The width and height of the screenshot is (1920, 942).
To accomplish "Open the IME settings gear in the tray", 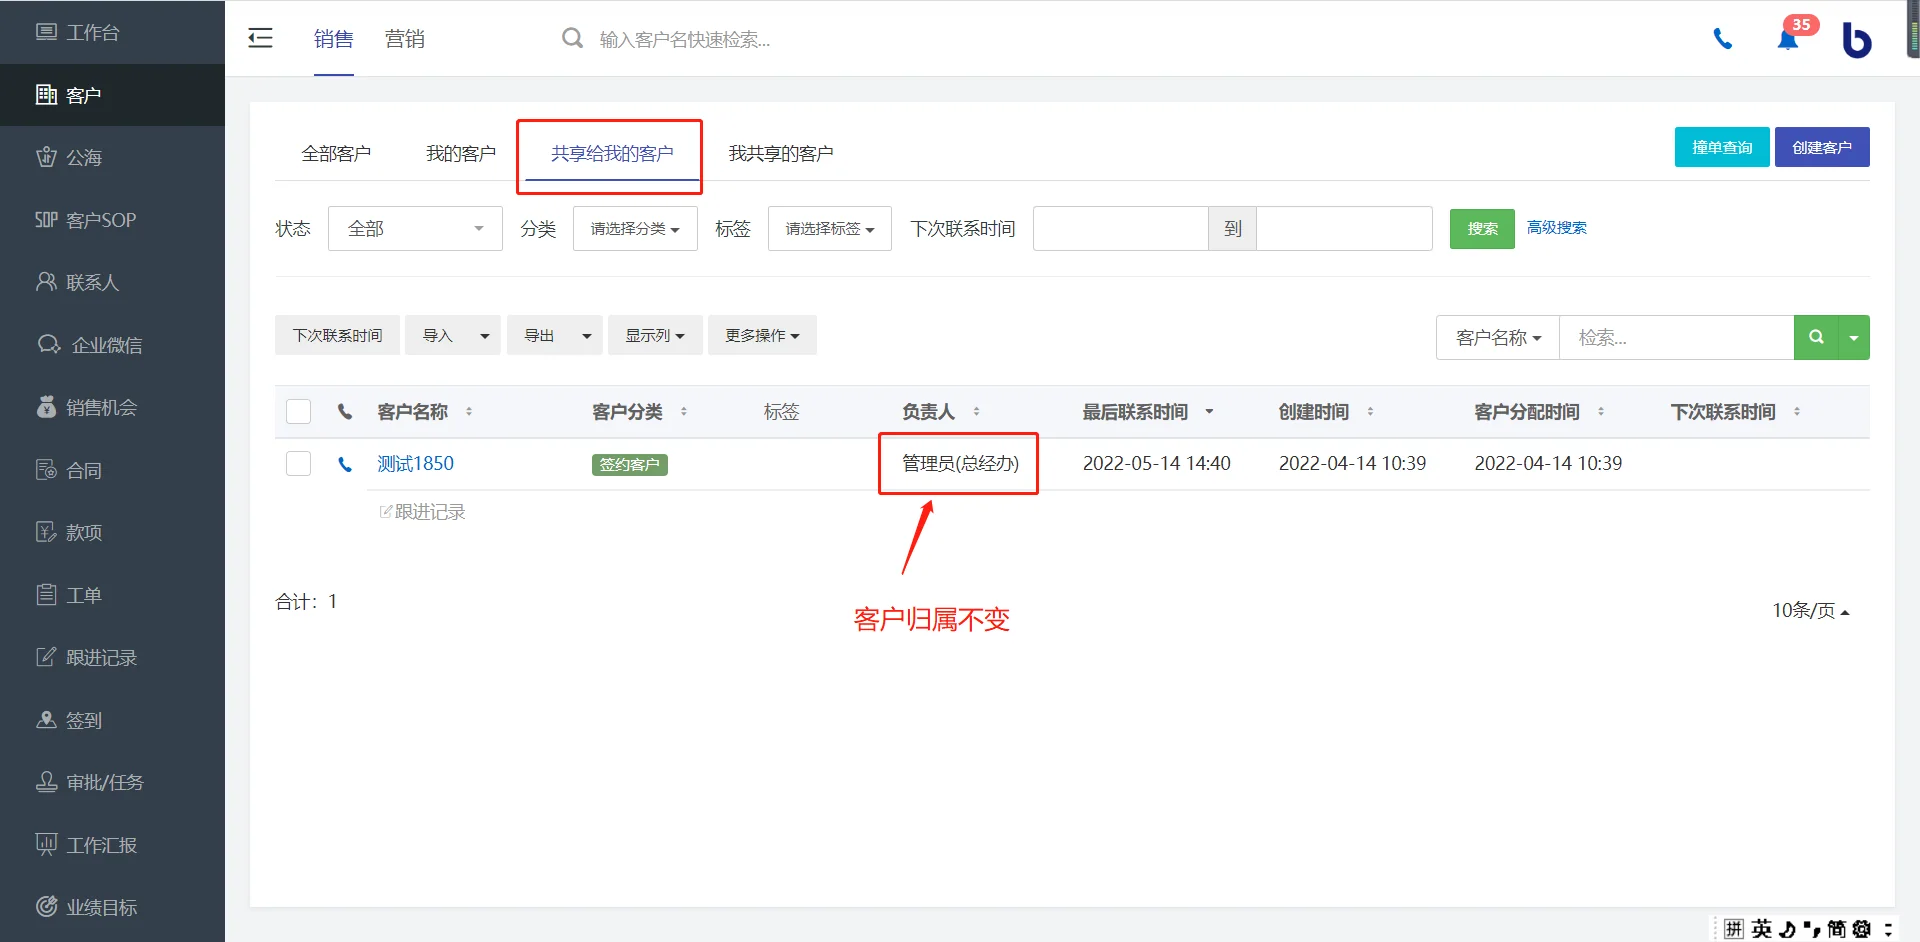I will click(x=1861, y=929).
